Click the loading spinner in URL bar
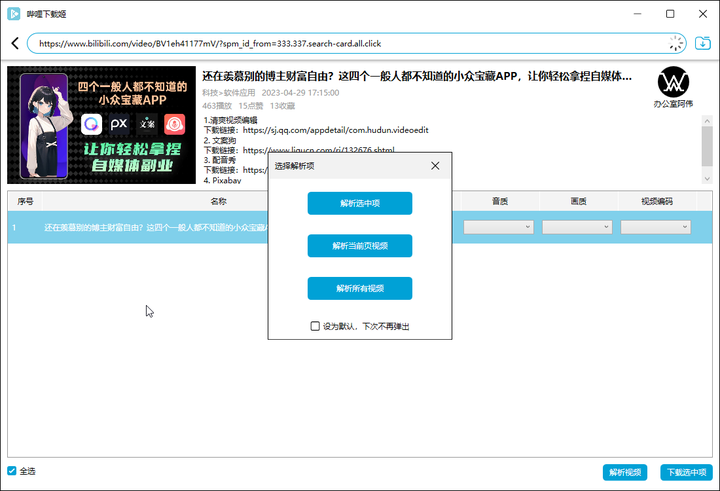Screen dimensions: 720x491 pos(675,43)
